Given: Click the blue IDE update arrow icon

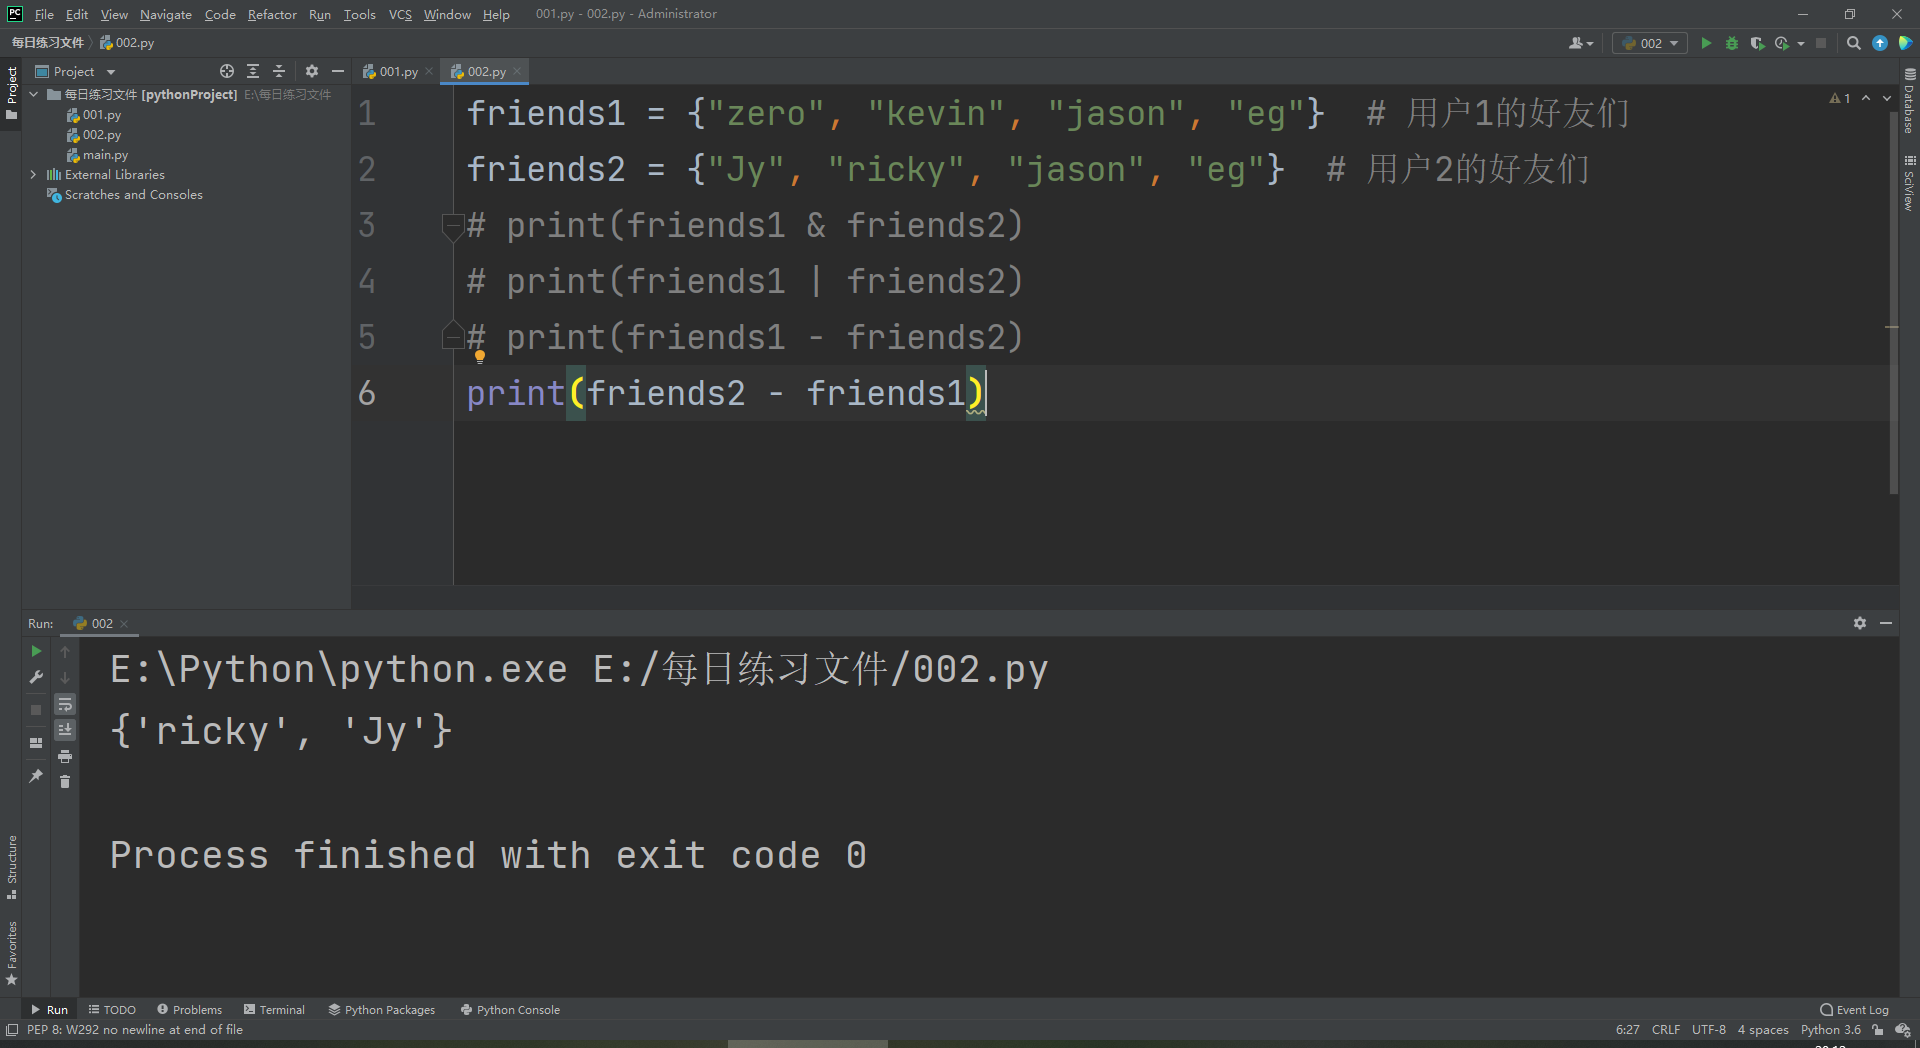Looking at the screenshot, I should coord(1880,43).
